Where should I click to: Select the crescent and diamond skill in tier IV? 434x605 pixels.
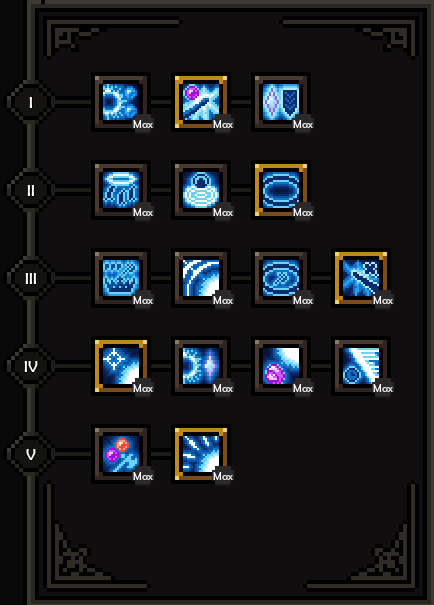201,366
